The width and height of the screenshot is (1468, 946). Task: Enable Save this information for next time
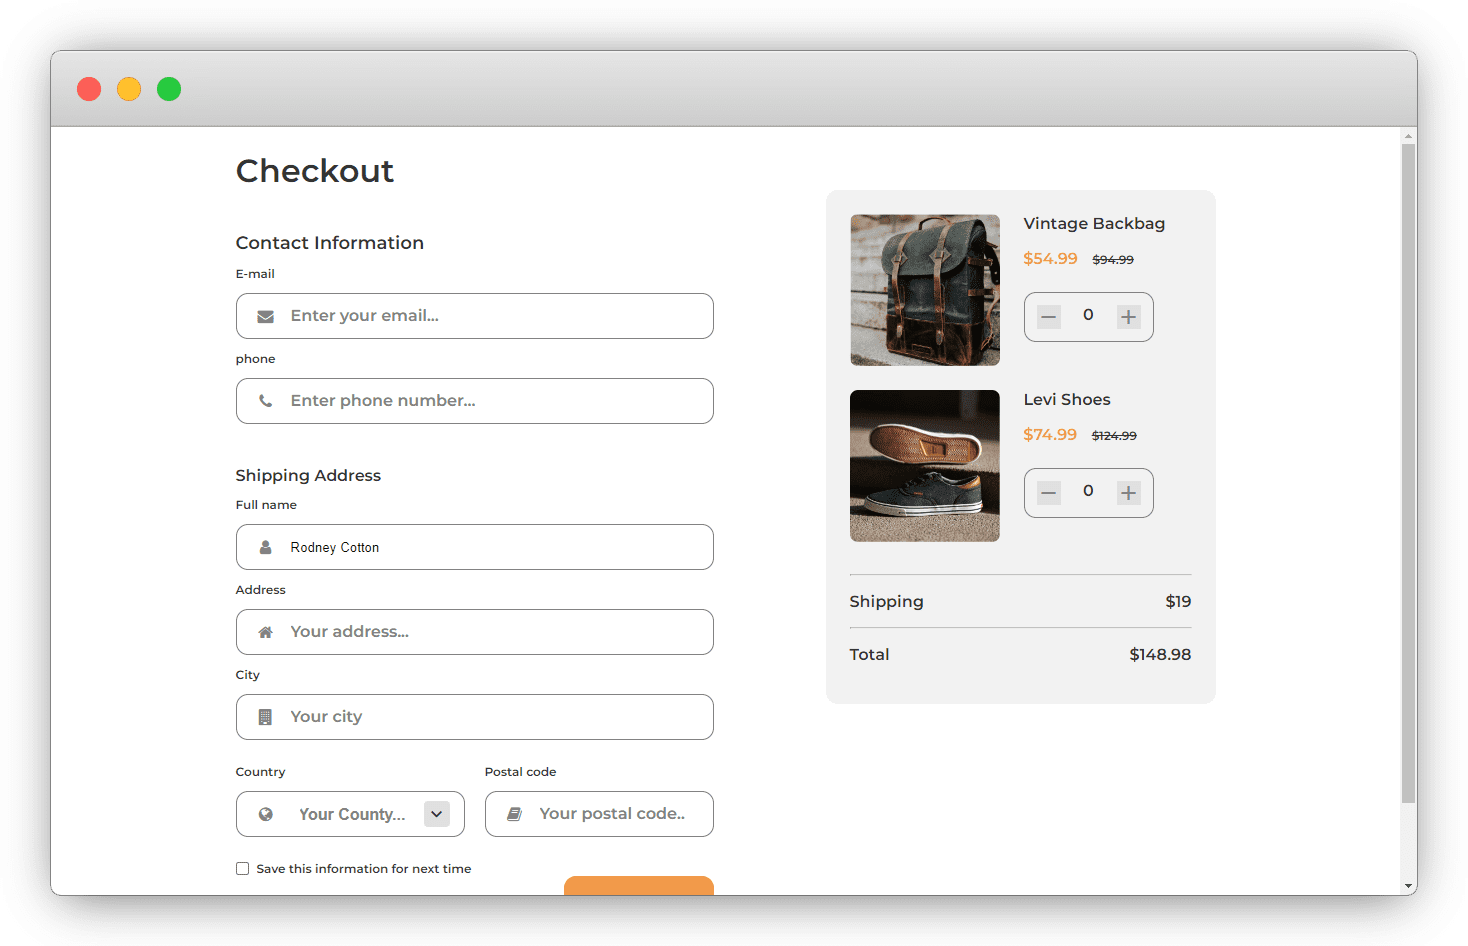pyautogui.click(x=242, y=868)
